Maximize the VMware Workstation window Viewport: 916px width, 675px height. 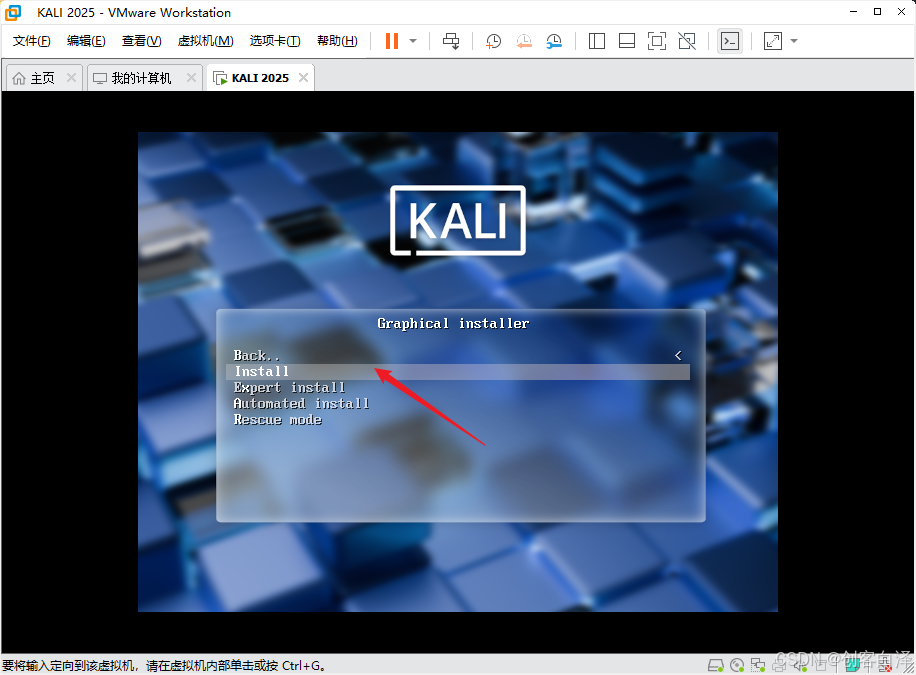877,12
